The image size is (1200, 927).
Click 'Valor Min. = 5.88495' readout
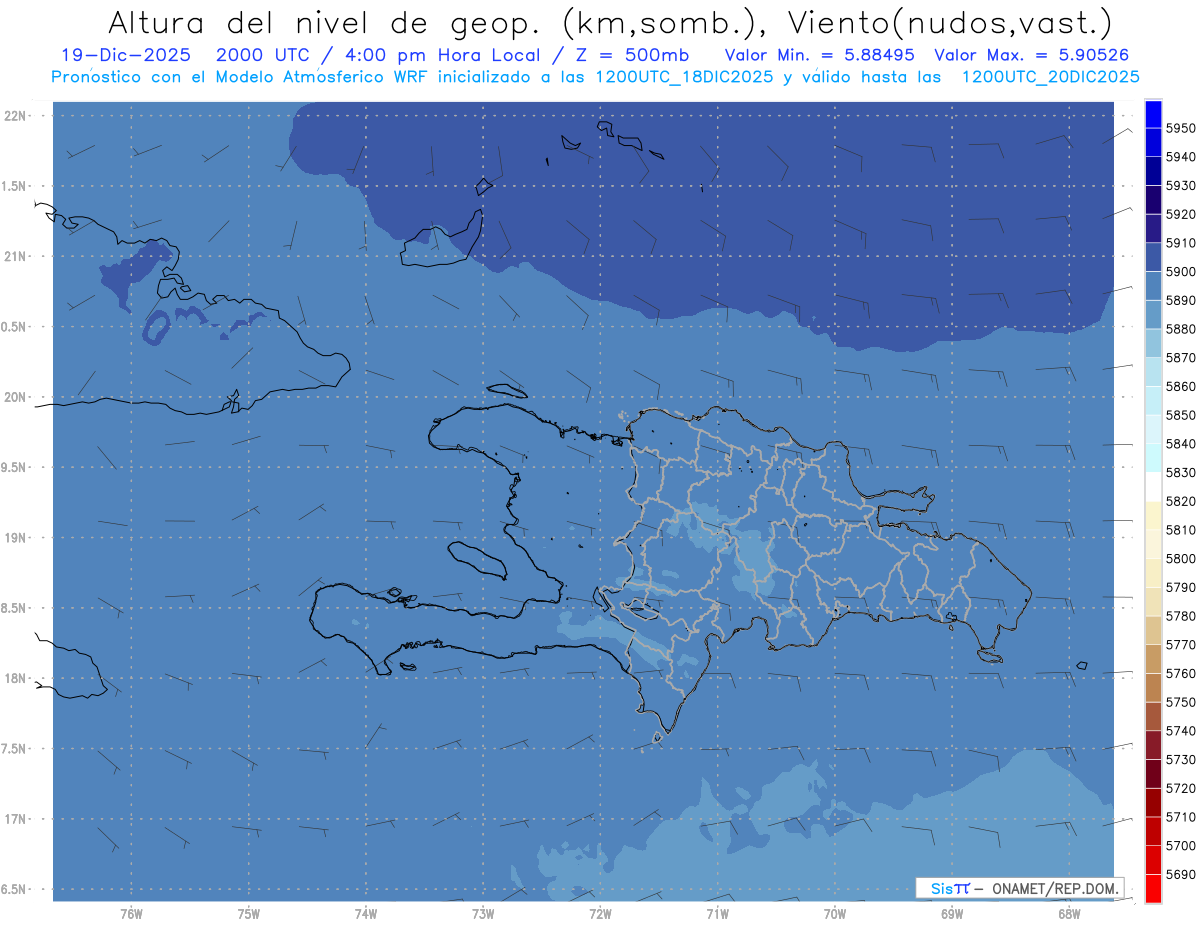818,55
